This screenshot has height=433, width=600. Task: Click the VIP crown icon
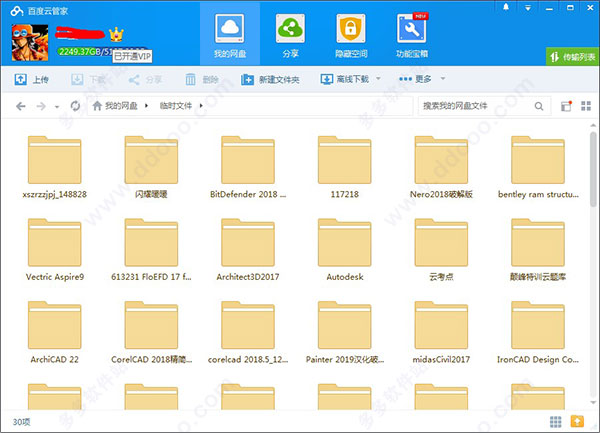116,34
